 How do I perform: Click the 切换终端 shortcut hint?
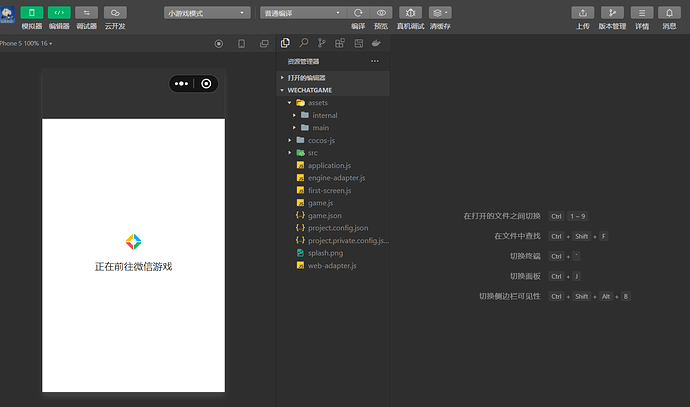pyautogui.click(x=525, y=256)
